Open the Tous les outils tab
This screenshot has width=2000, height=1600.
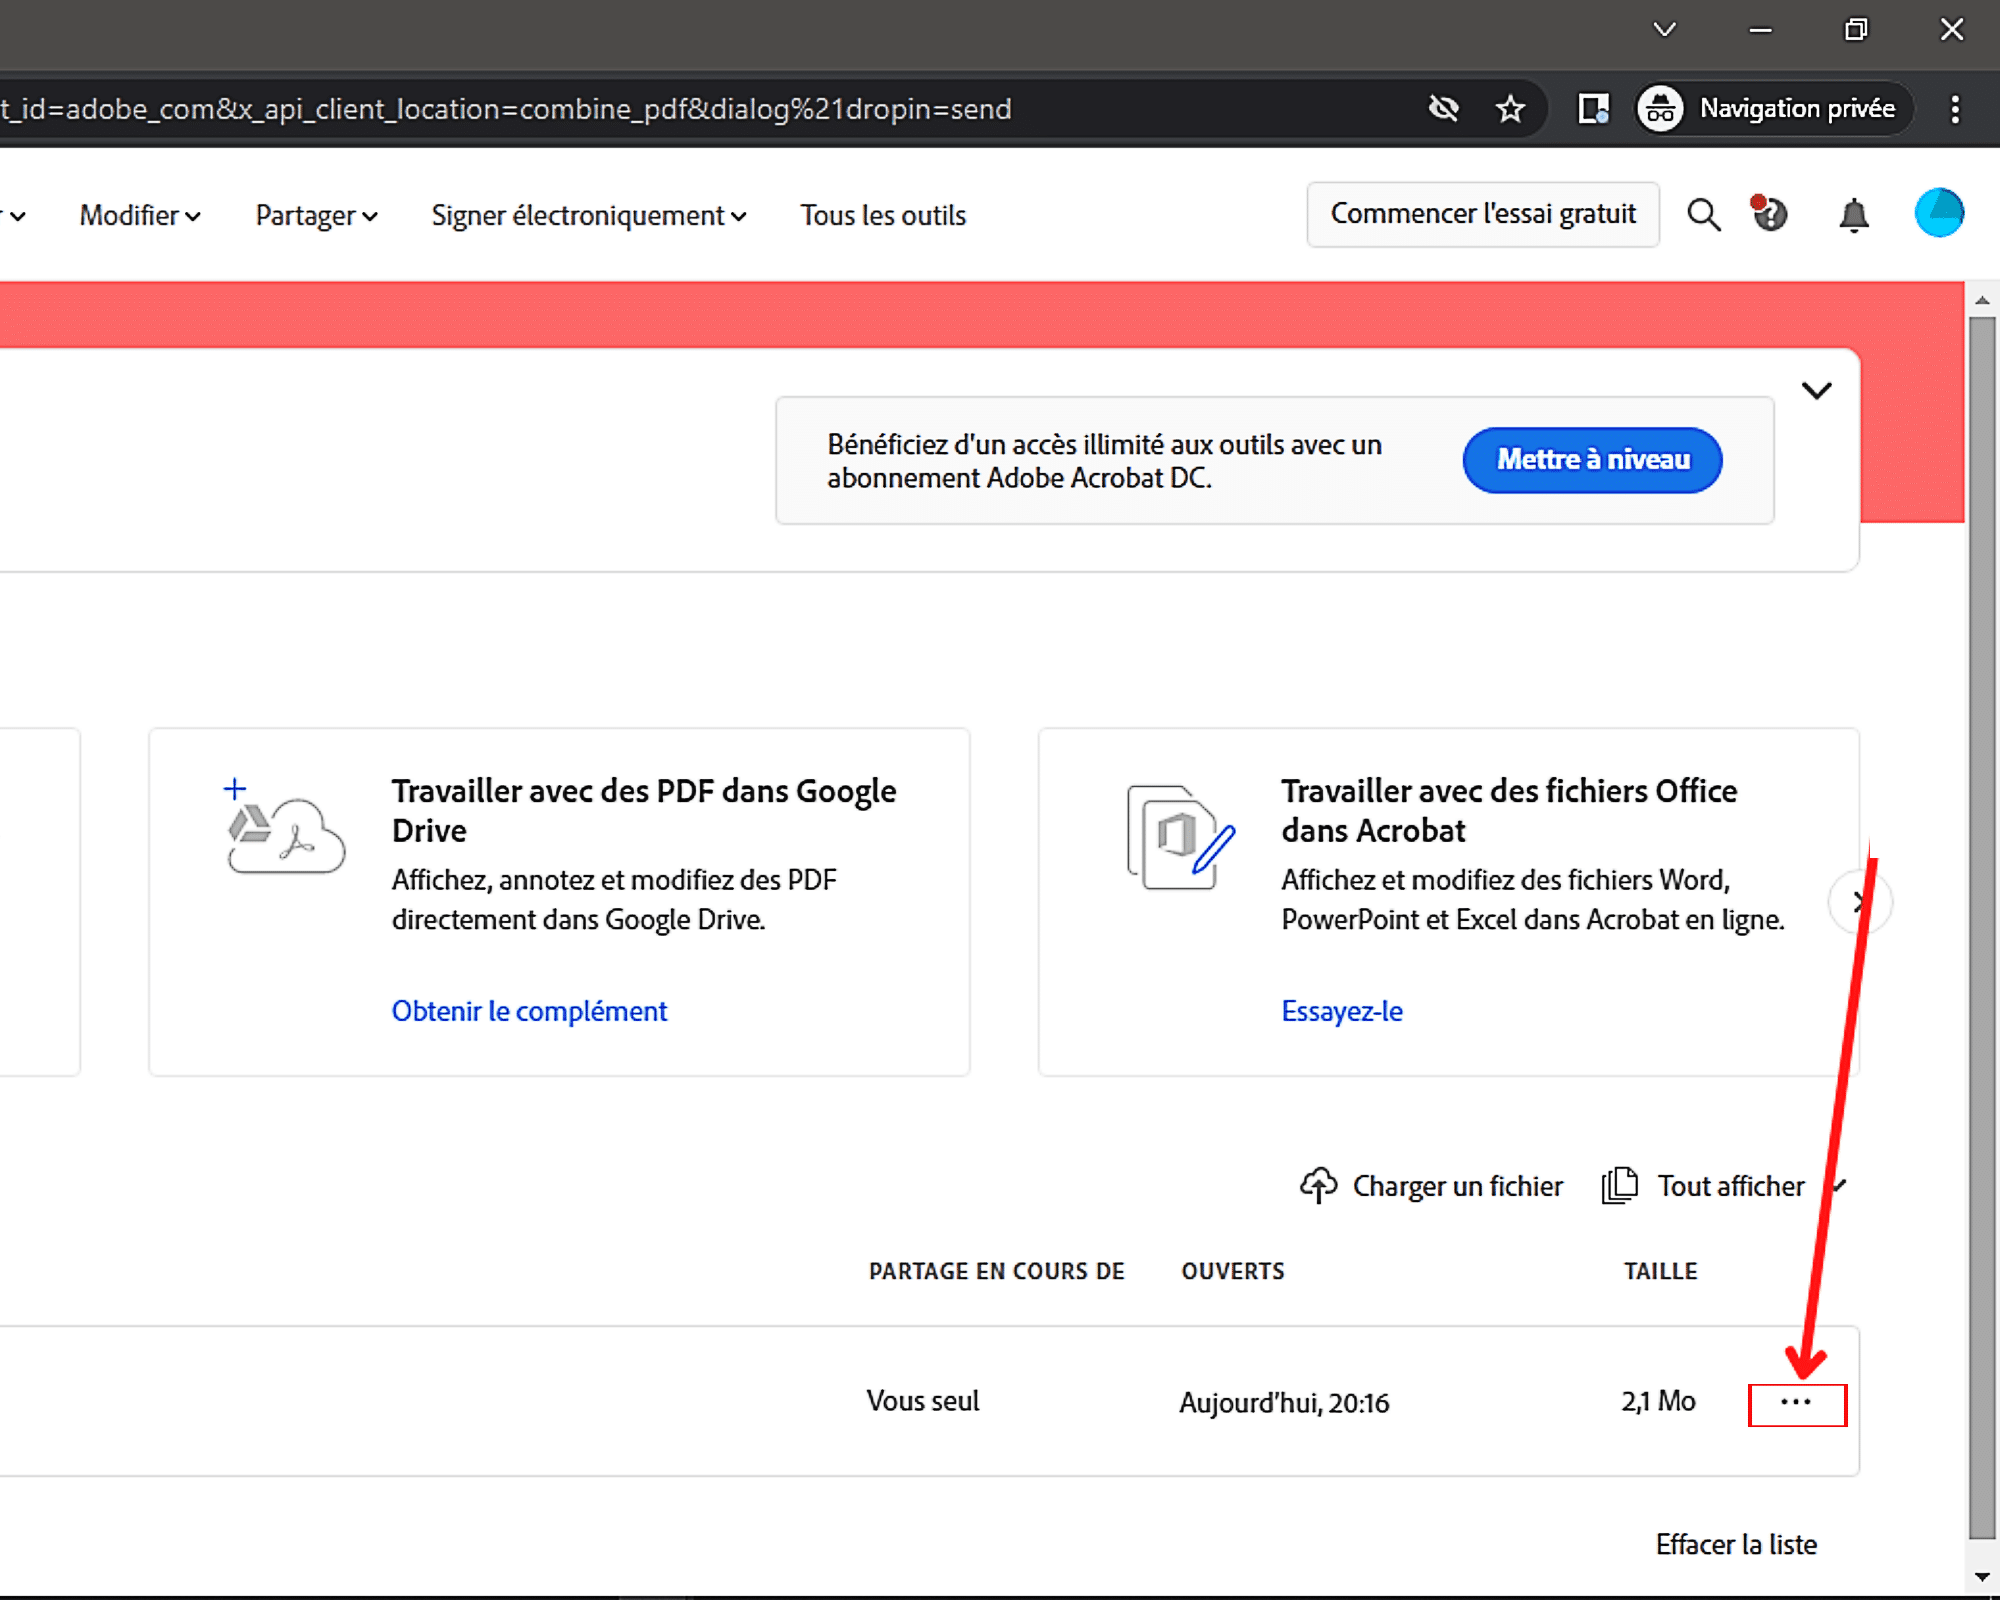[883, 216]
